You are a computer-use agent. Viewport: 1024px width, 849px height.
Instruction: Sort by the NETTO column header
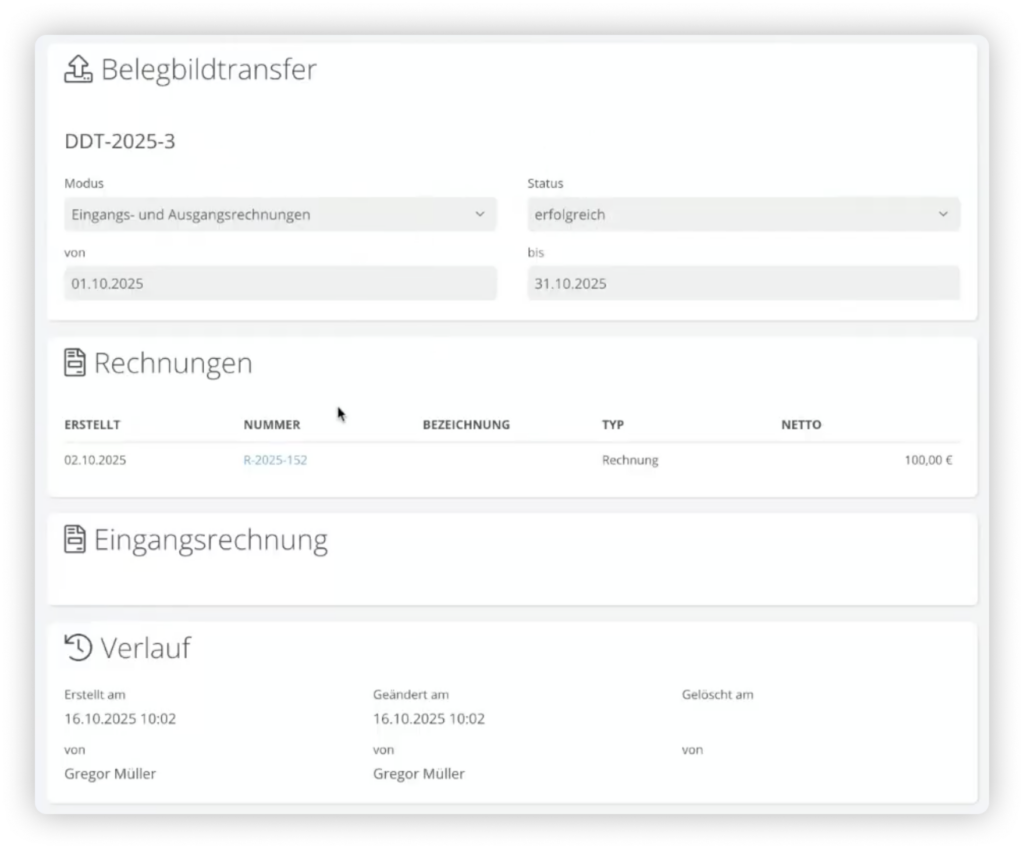click(x=801, y=425)
